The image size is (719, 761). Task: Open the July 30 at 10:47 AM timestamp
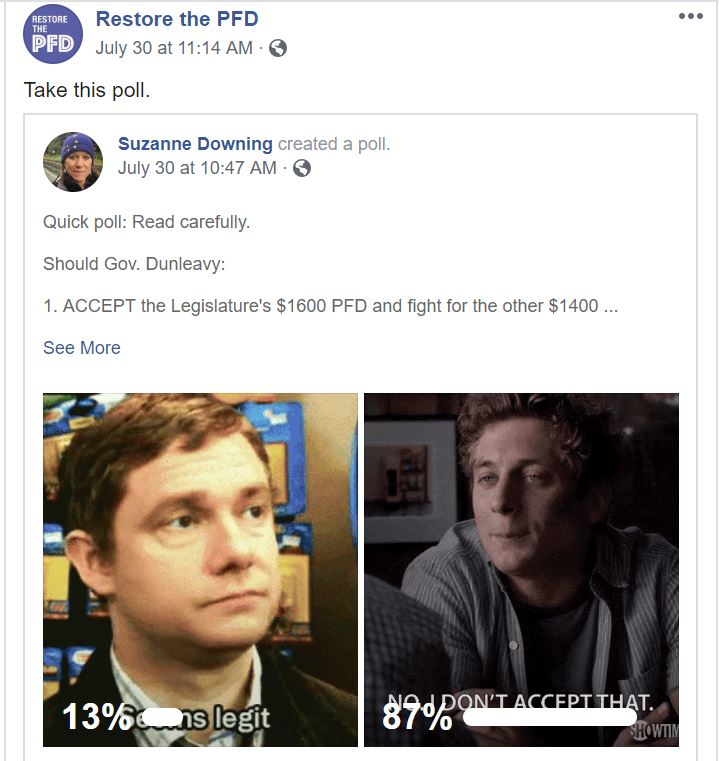pyautogui.click(x=197, y=168)
